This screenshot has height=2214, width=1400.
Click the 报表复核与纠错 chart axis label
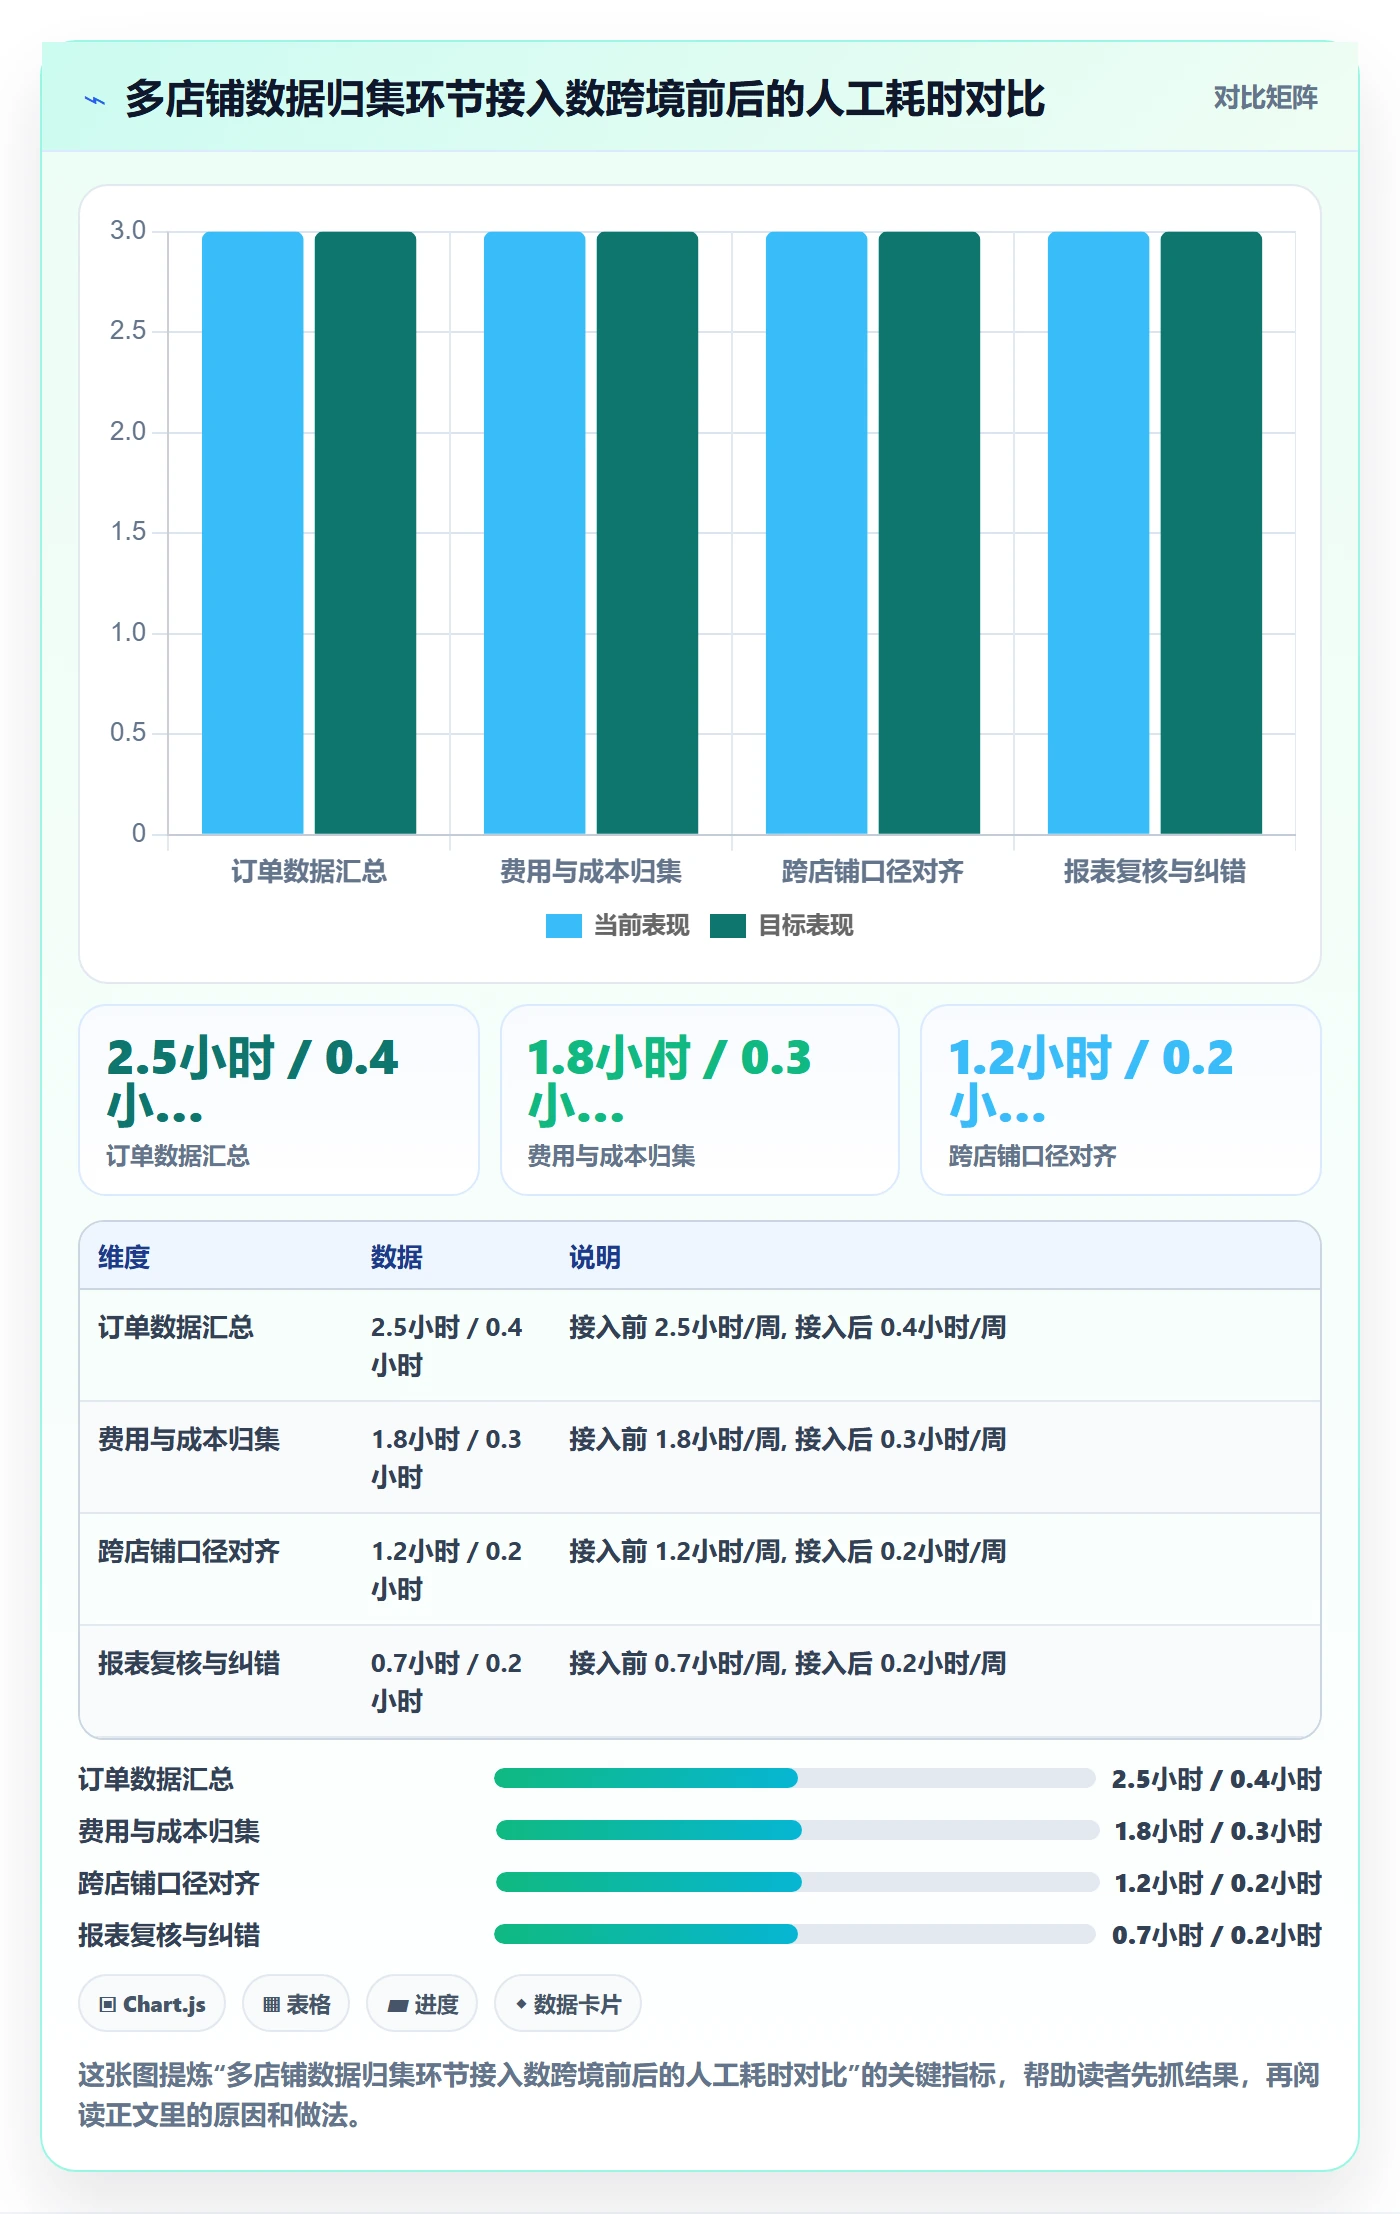[1155, 872]
